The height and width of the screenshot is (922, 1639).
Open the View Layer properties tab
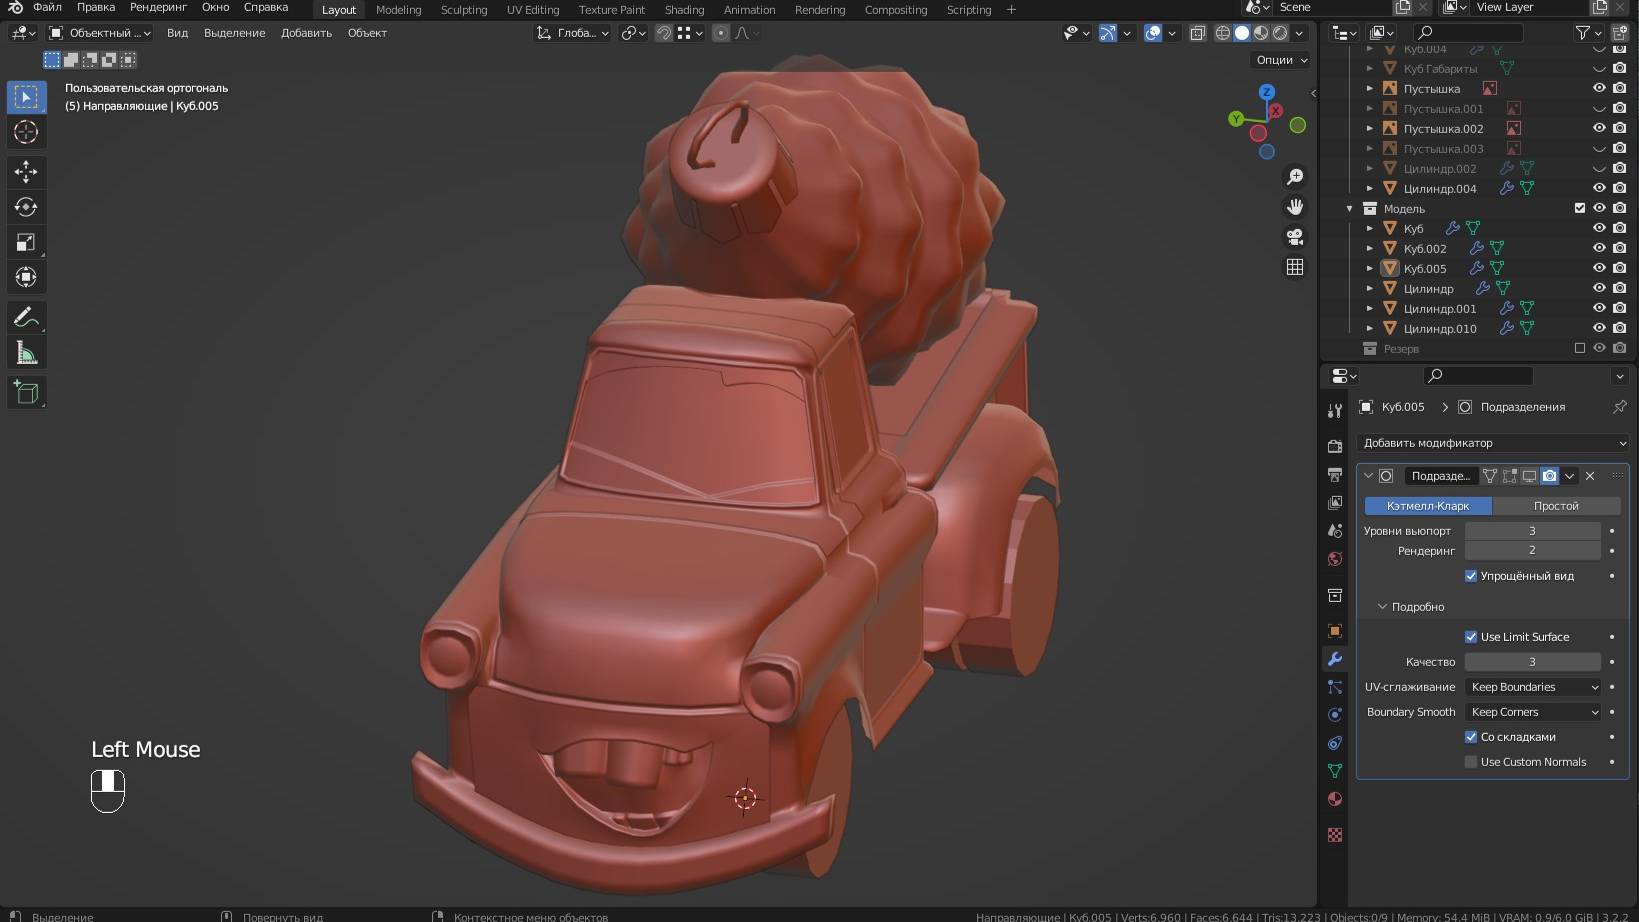1335,502
